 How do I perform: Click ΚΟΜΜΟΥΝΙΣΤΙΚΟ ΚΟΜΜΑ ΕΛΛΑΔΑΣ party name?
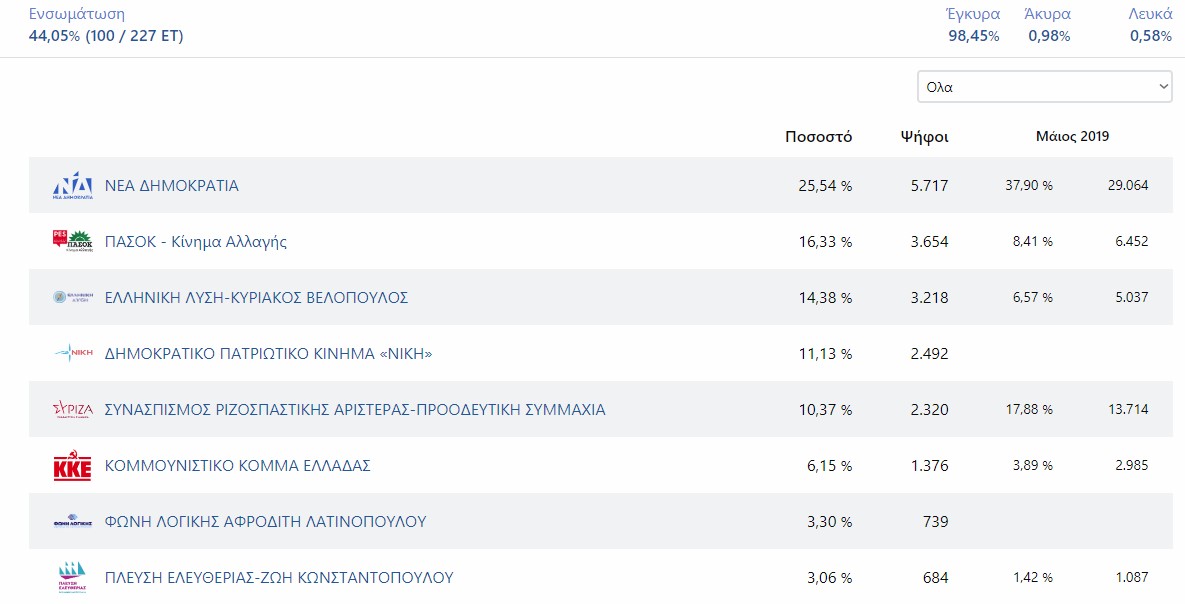click(x=238, y=466)
